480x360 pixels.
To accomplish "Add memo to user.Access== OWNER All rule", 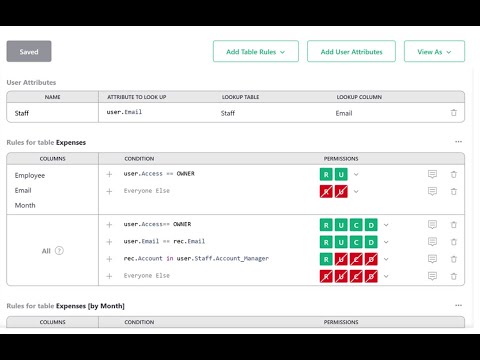I will 432,225.
